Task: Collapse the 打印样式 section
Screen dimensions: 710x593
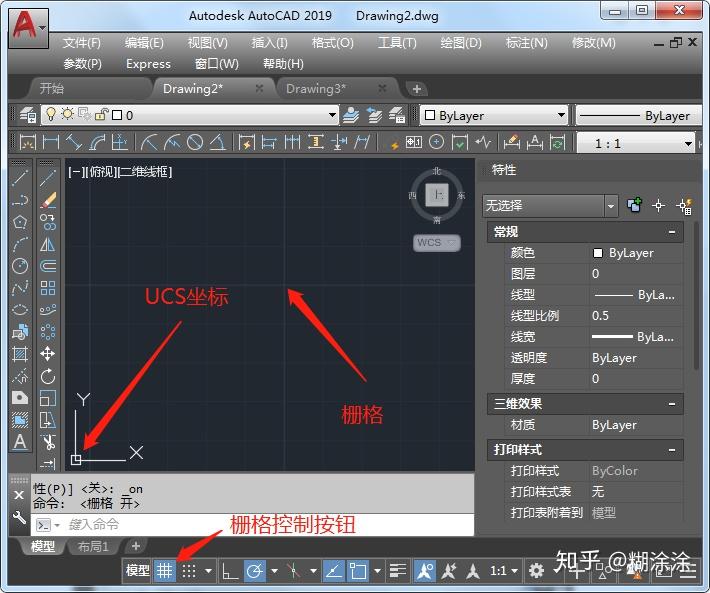Action: click(x=672, y=450)
